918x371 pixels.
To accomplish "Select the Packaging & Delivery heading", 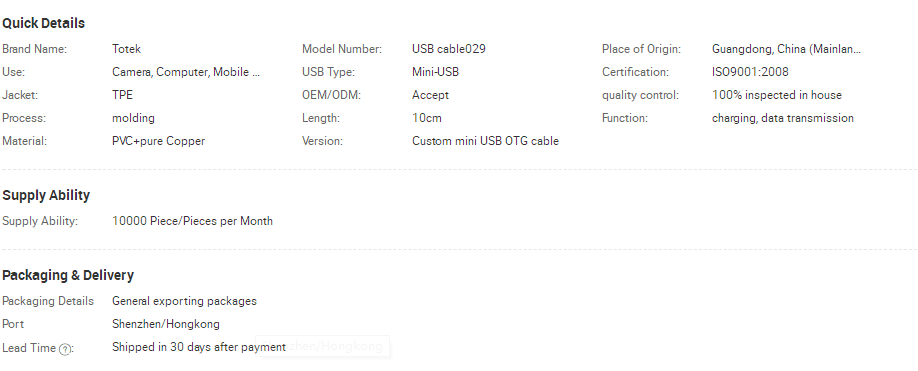I will coord(68,275).
